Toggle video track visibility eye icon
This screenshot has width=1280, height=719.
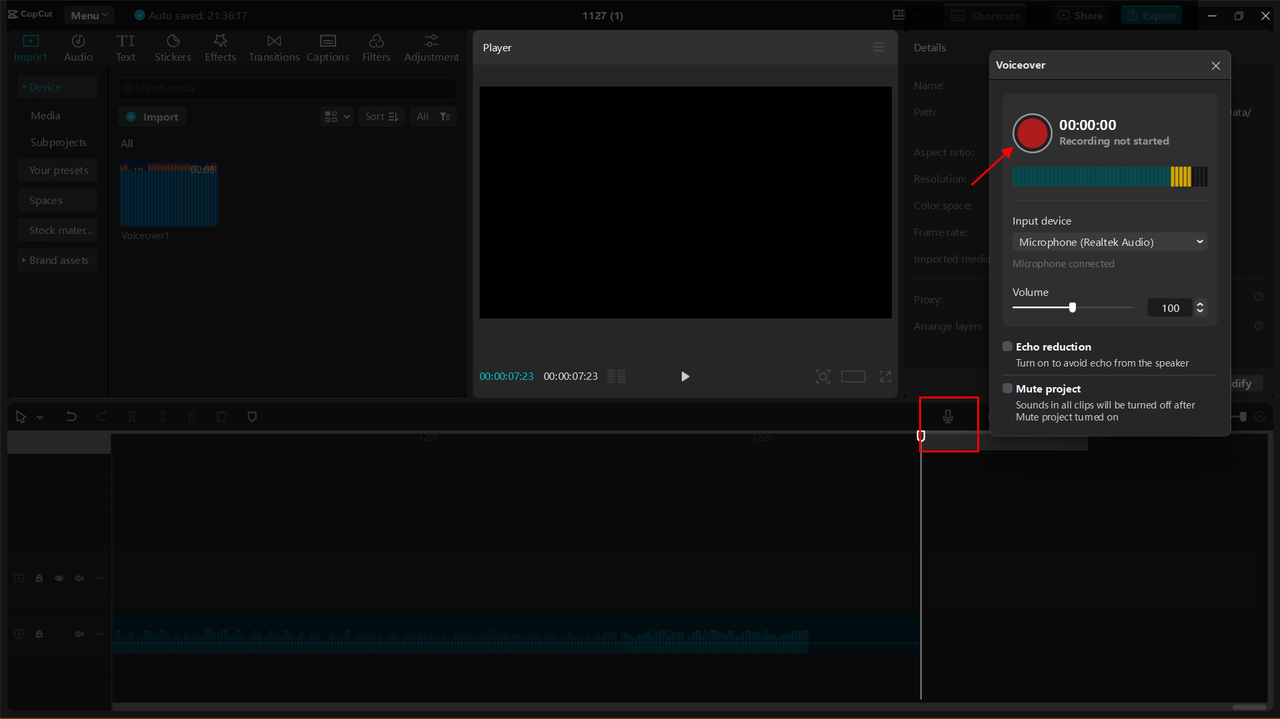[59, 578]
